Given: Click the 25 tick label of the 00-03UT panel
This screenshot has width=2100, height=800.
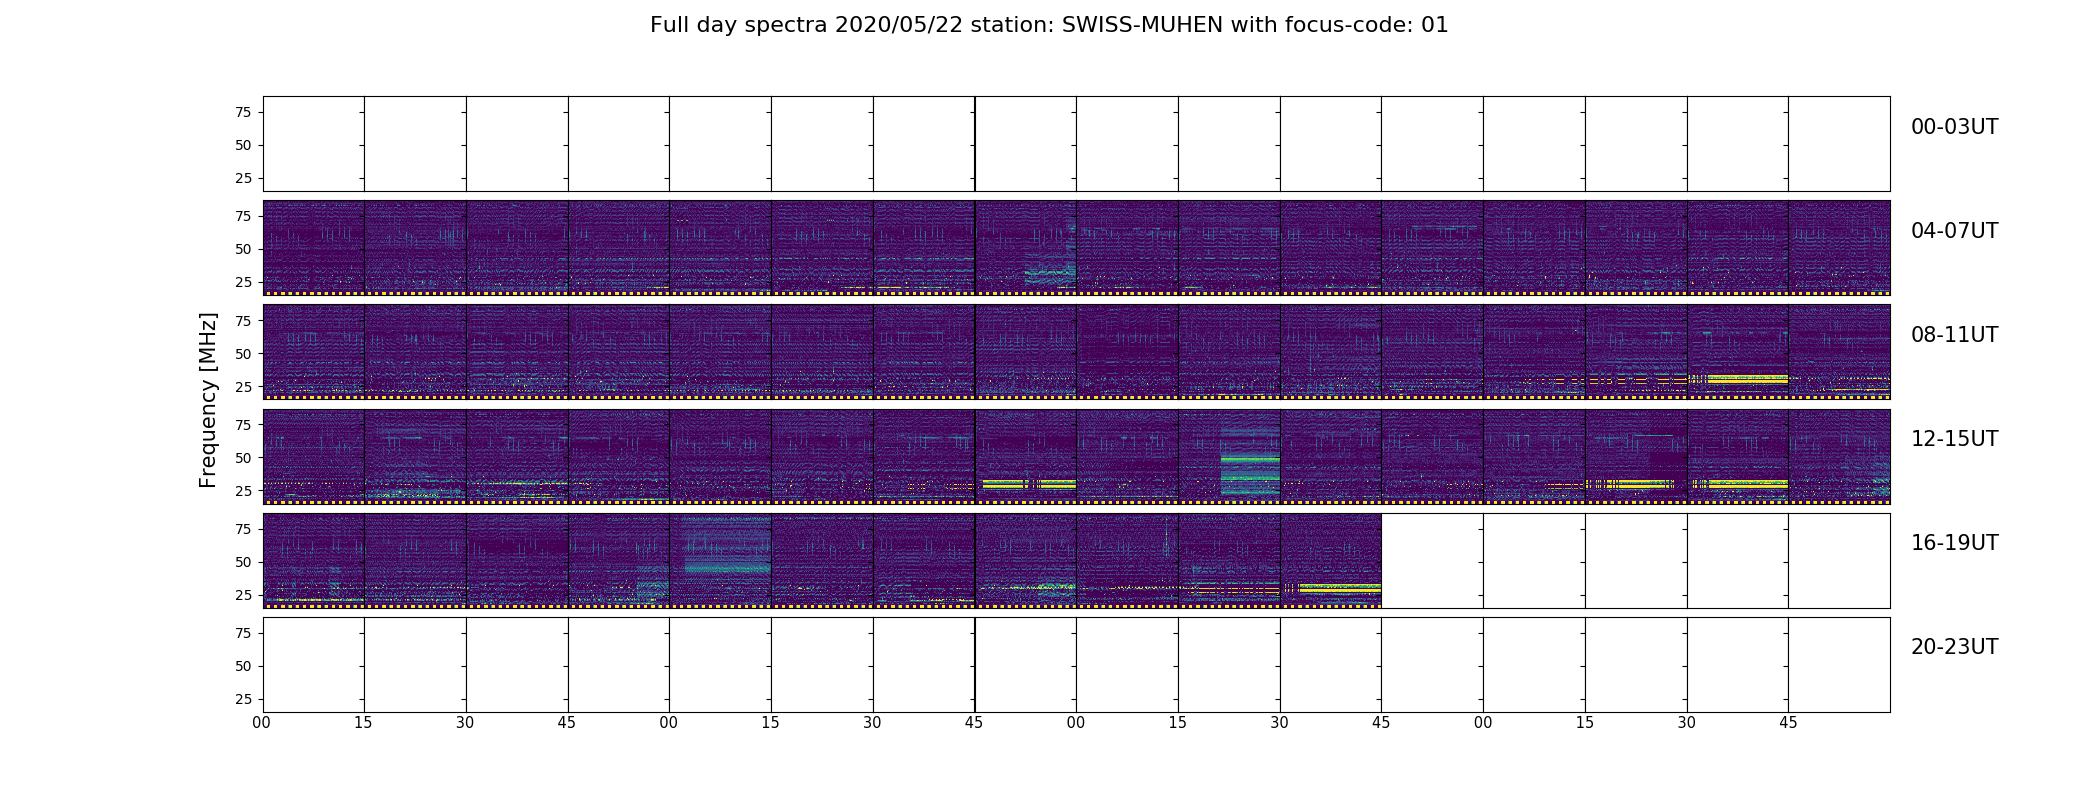Looking at the screenshot, I should [x=242, y=178].
